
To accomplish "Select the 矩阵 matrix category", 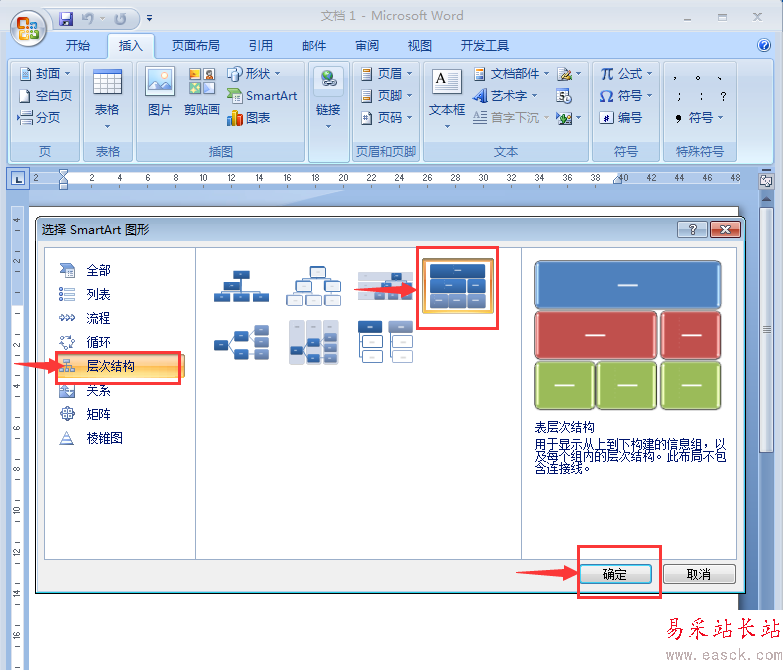I will click(98, 414).
